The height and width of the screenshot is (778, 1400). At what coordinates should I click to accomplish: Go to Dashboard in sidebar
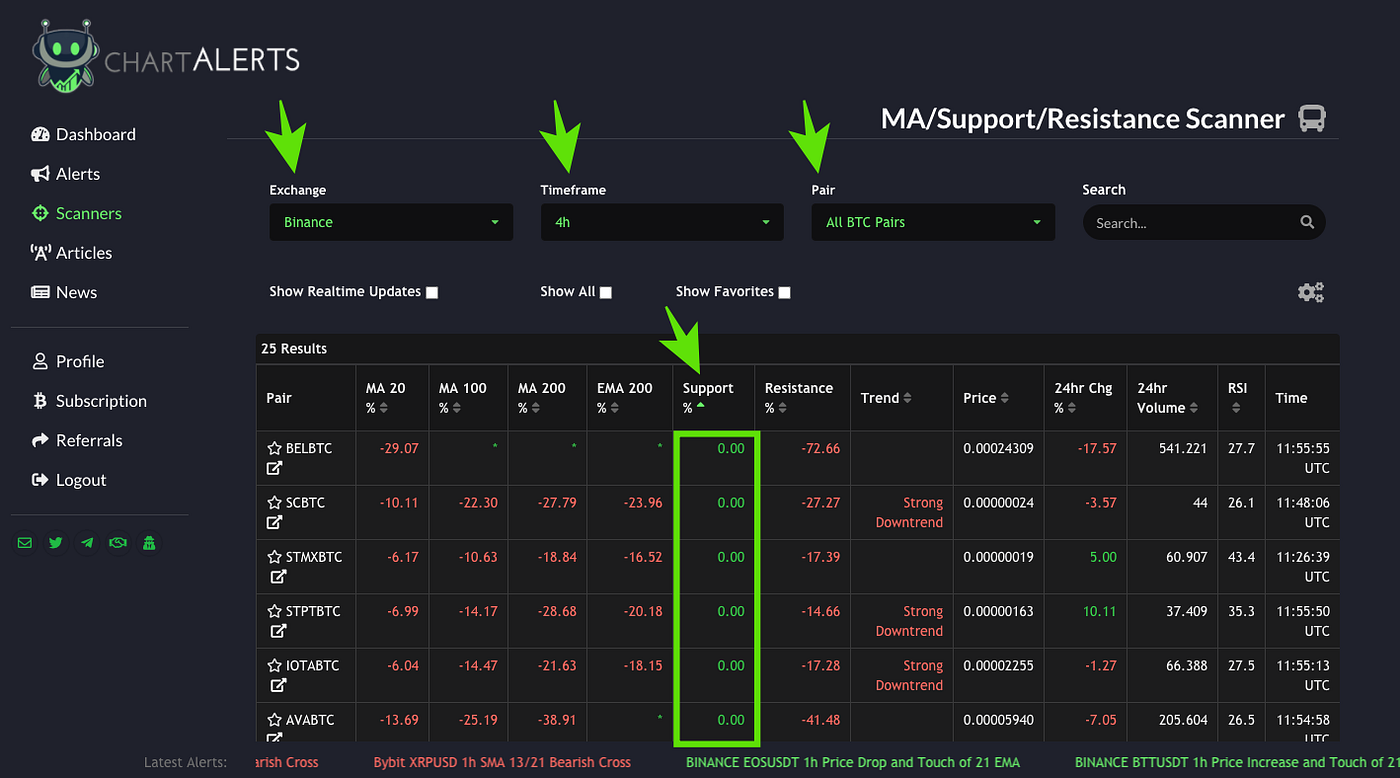click(x=83, y=134)
